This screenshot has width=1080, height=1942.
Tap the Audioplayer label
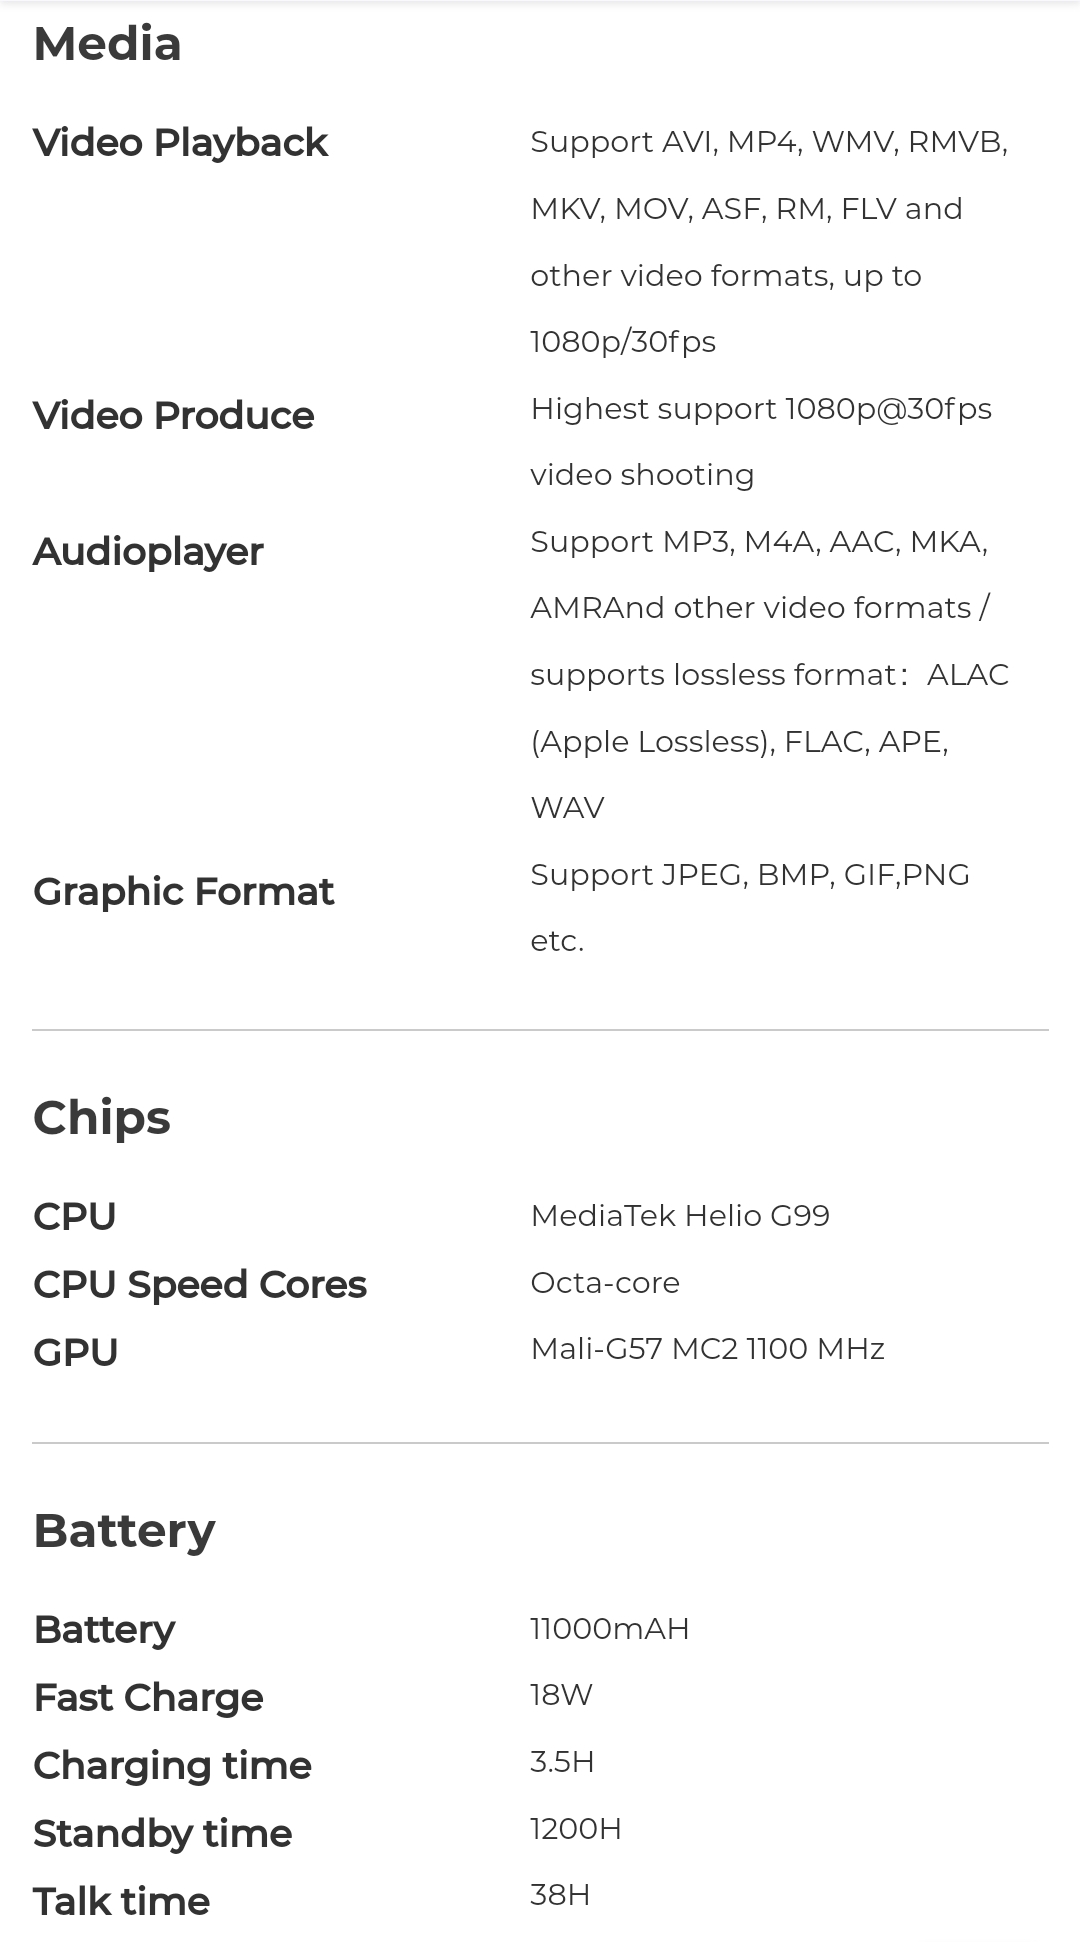(x=148, y=552)
